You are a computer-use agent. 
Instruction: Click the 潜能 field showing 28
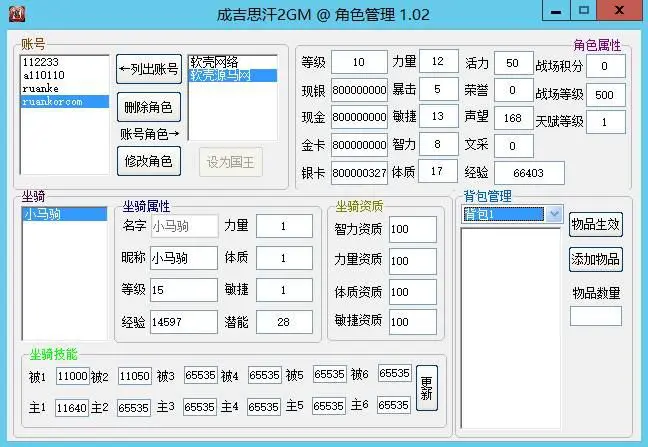284,322
